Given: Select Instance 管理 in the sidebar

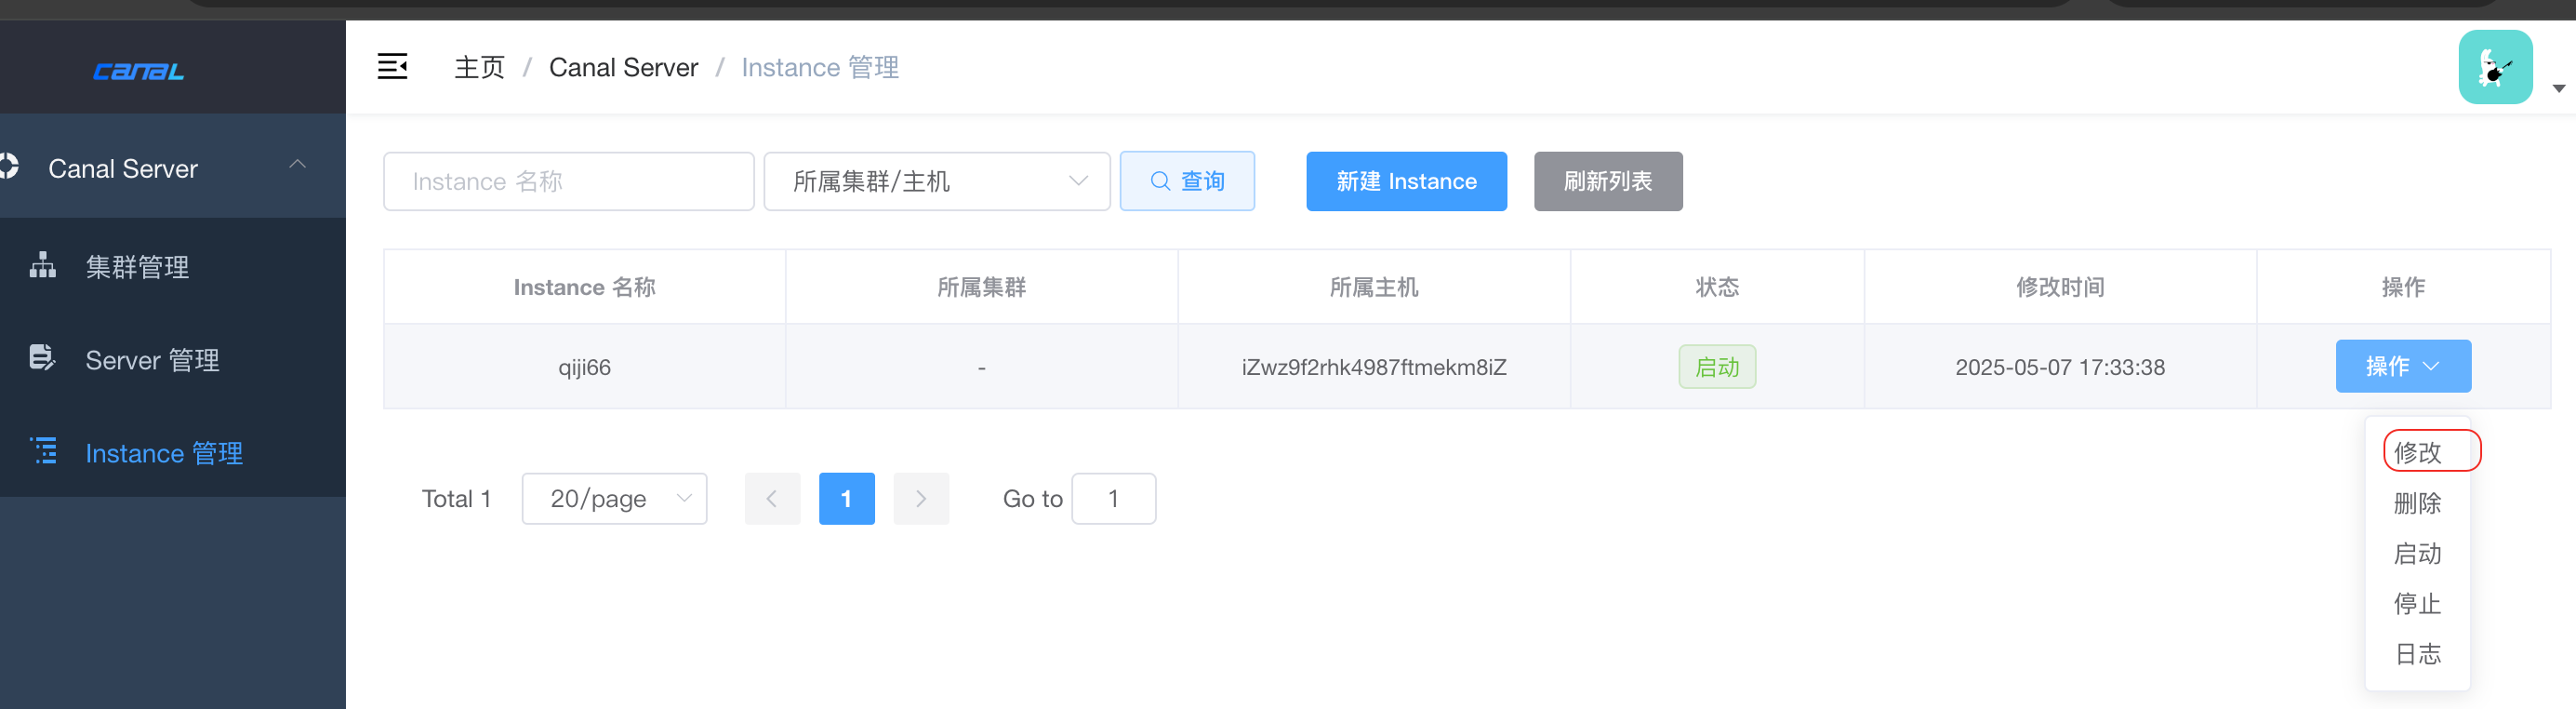Looking at the screenshot, I should click(x=173, y=452).
